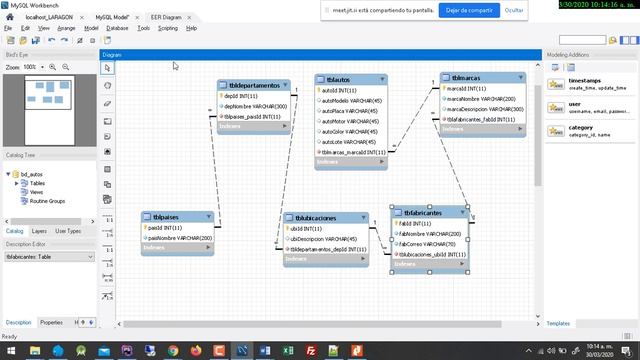This screenshot has width=640, height=360.
Task: Zoom in on the Bird's Eye panel
Action: [53, 67]
